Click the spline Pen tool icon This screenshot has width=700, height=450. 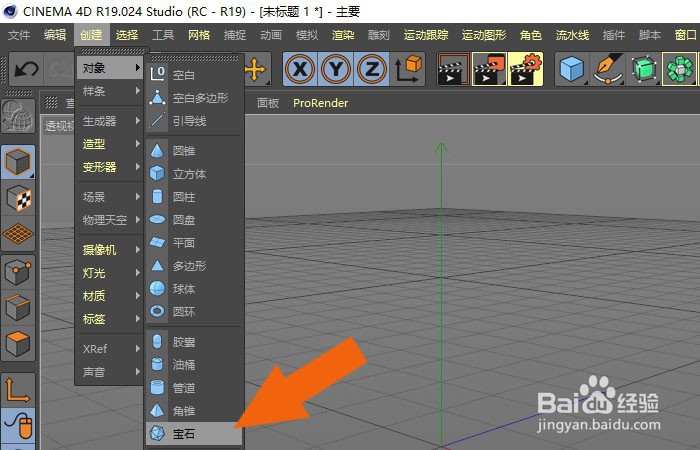point(608,69)
